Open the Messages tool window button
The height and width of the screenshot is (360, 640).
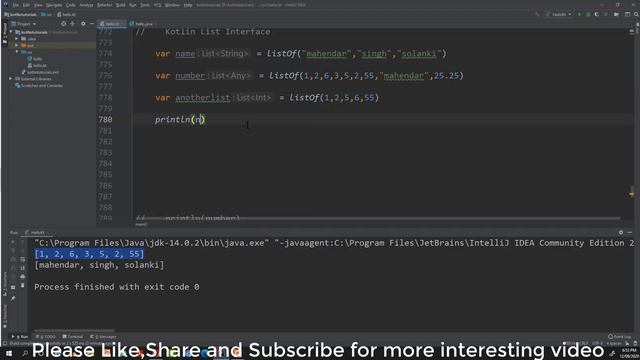coord(103,337)
